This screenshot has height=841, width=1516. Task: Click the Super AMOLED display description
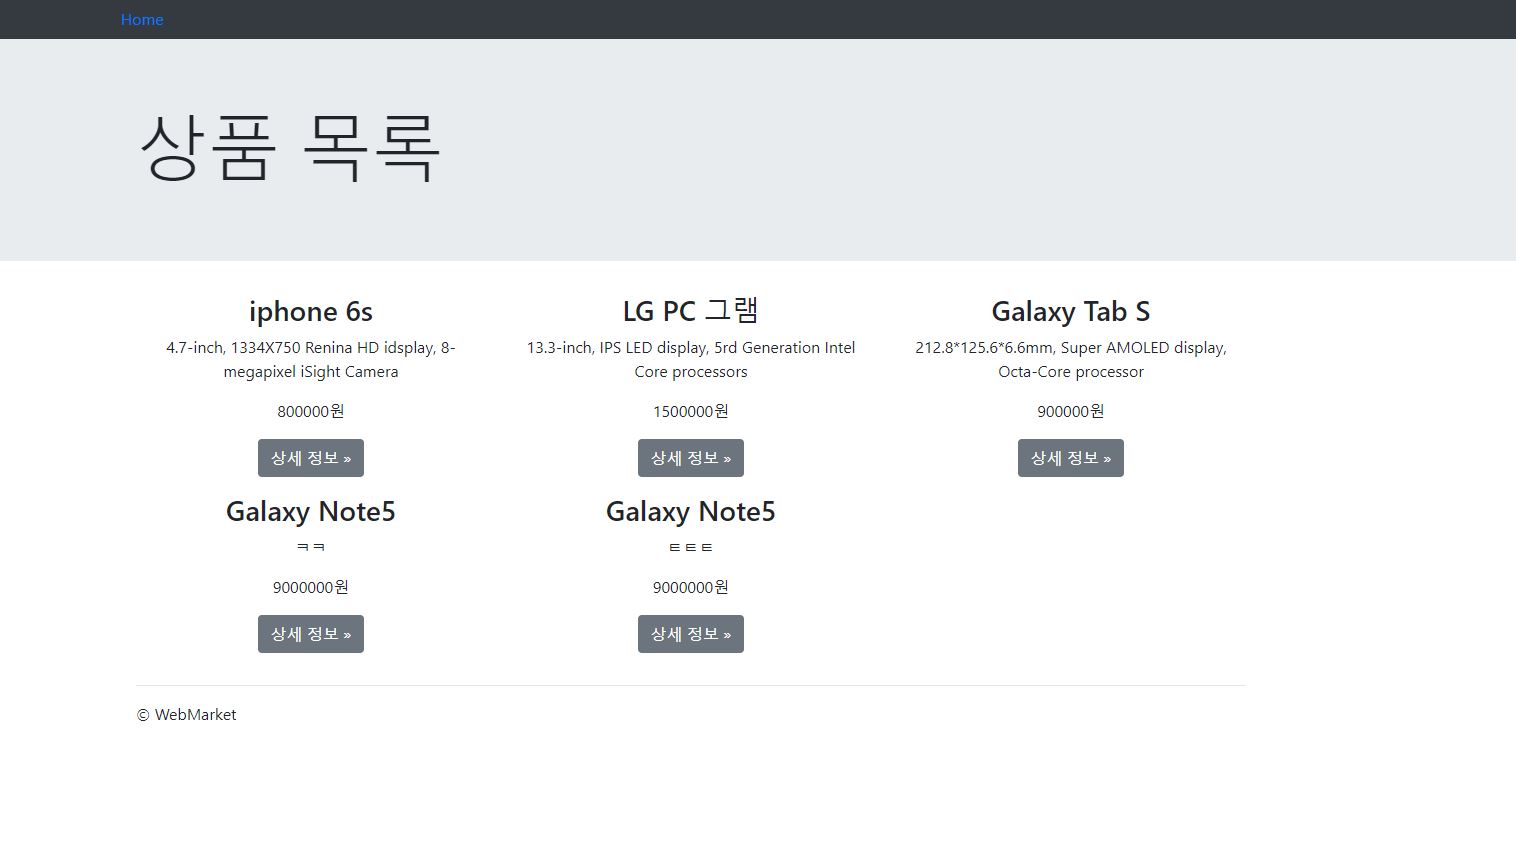click(1071, 359)
